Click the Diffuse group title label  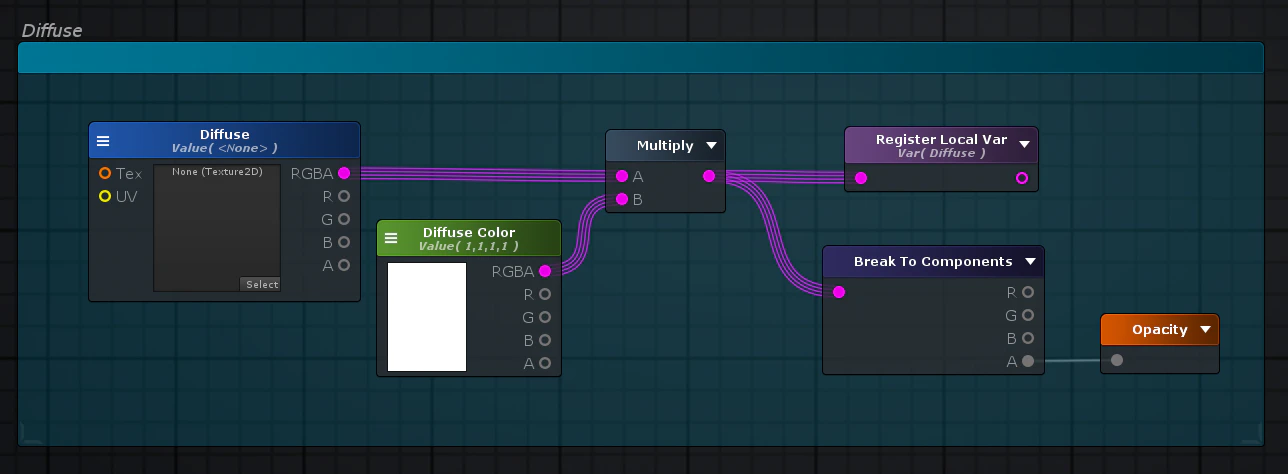[x=52, y=31]
